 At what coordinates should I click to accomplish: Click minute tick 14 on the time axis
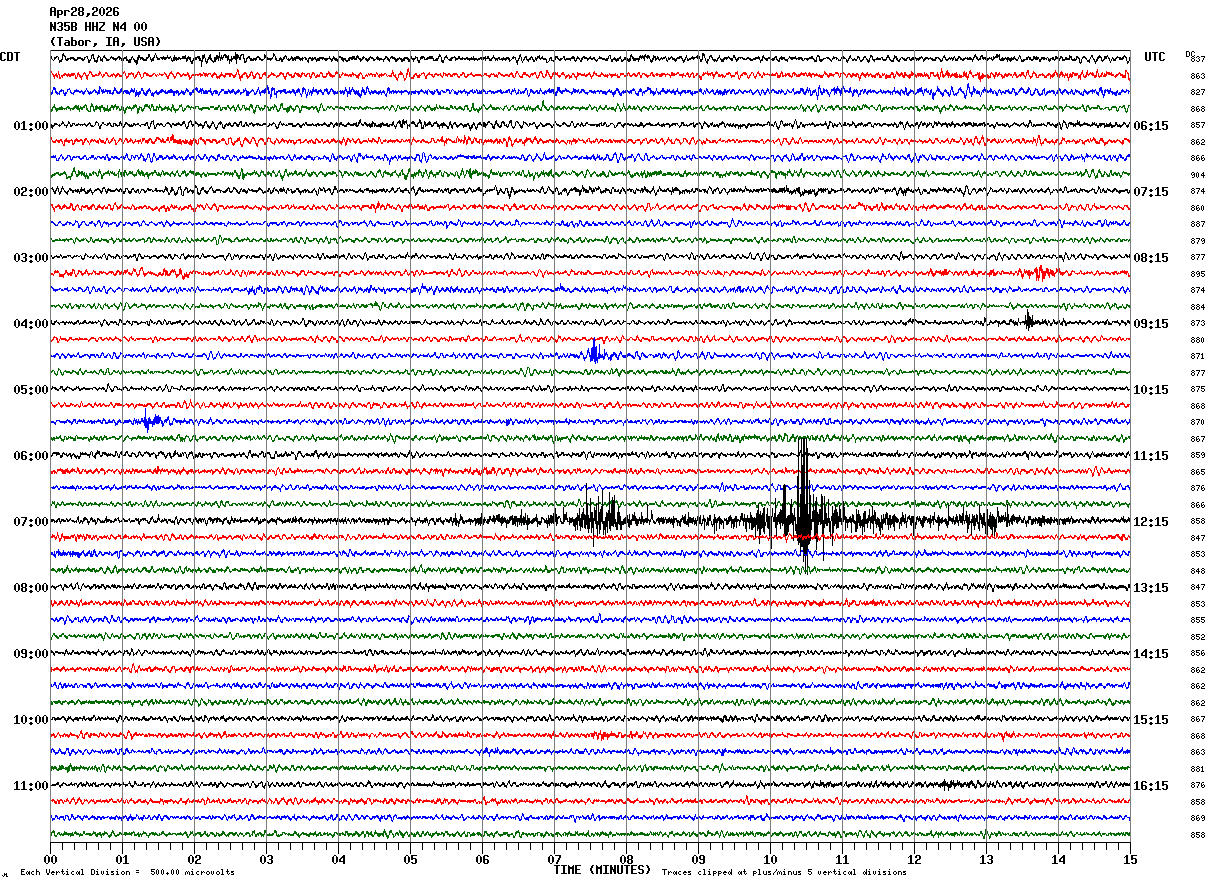(x=1059, y=859)
